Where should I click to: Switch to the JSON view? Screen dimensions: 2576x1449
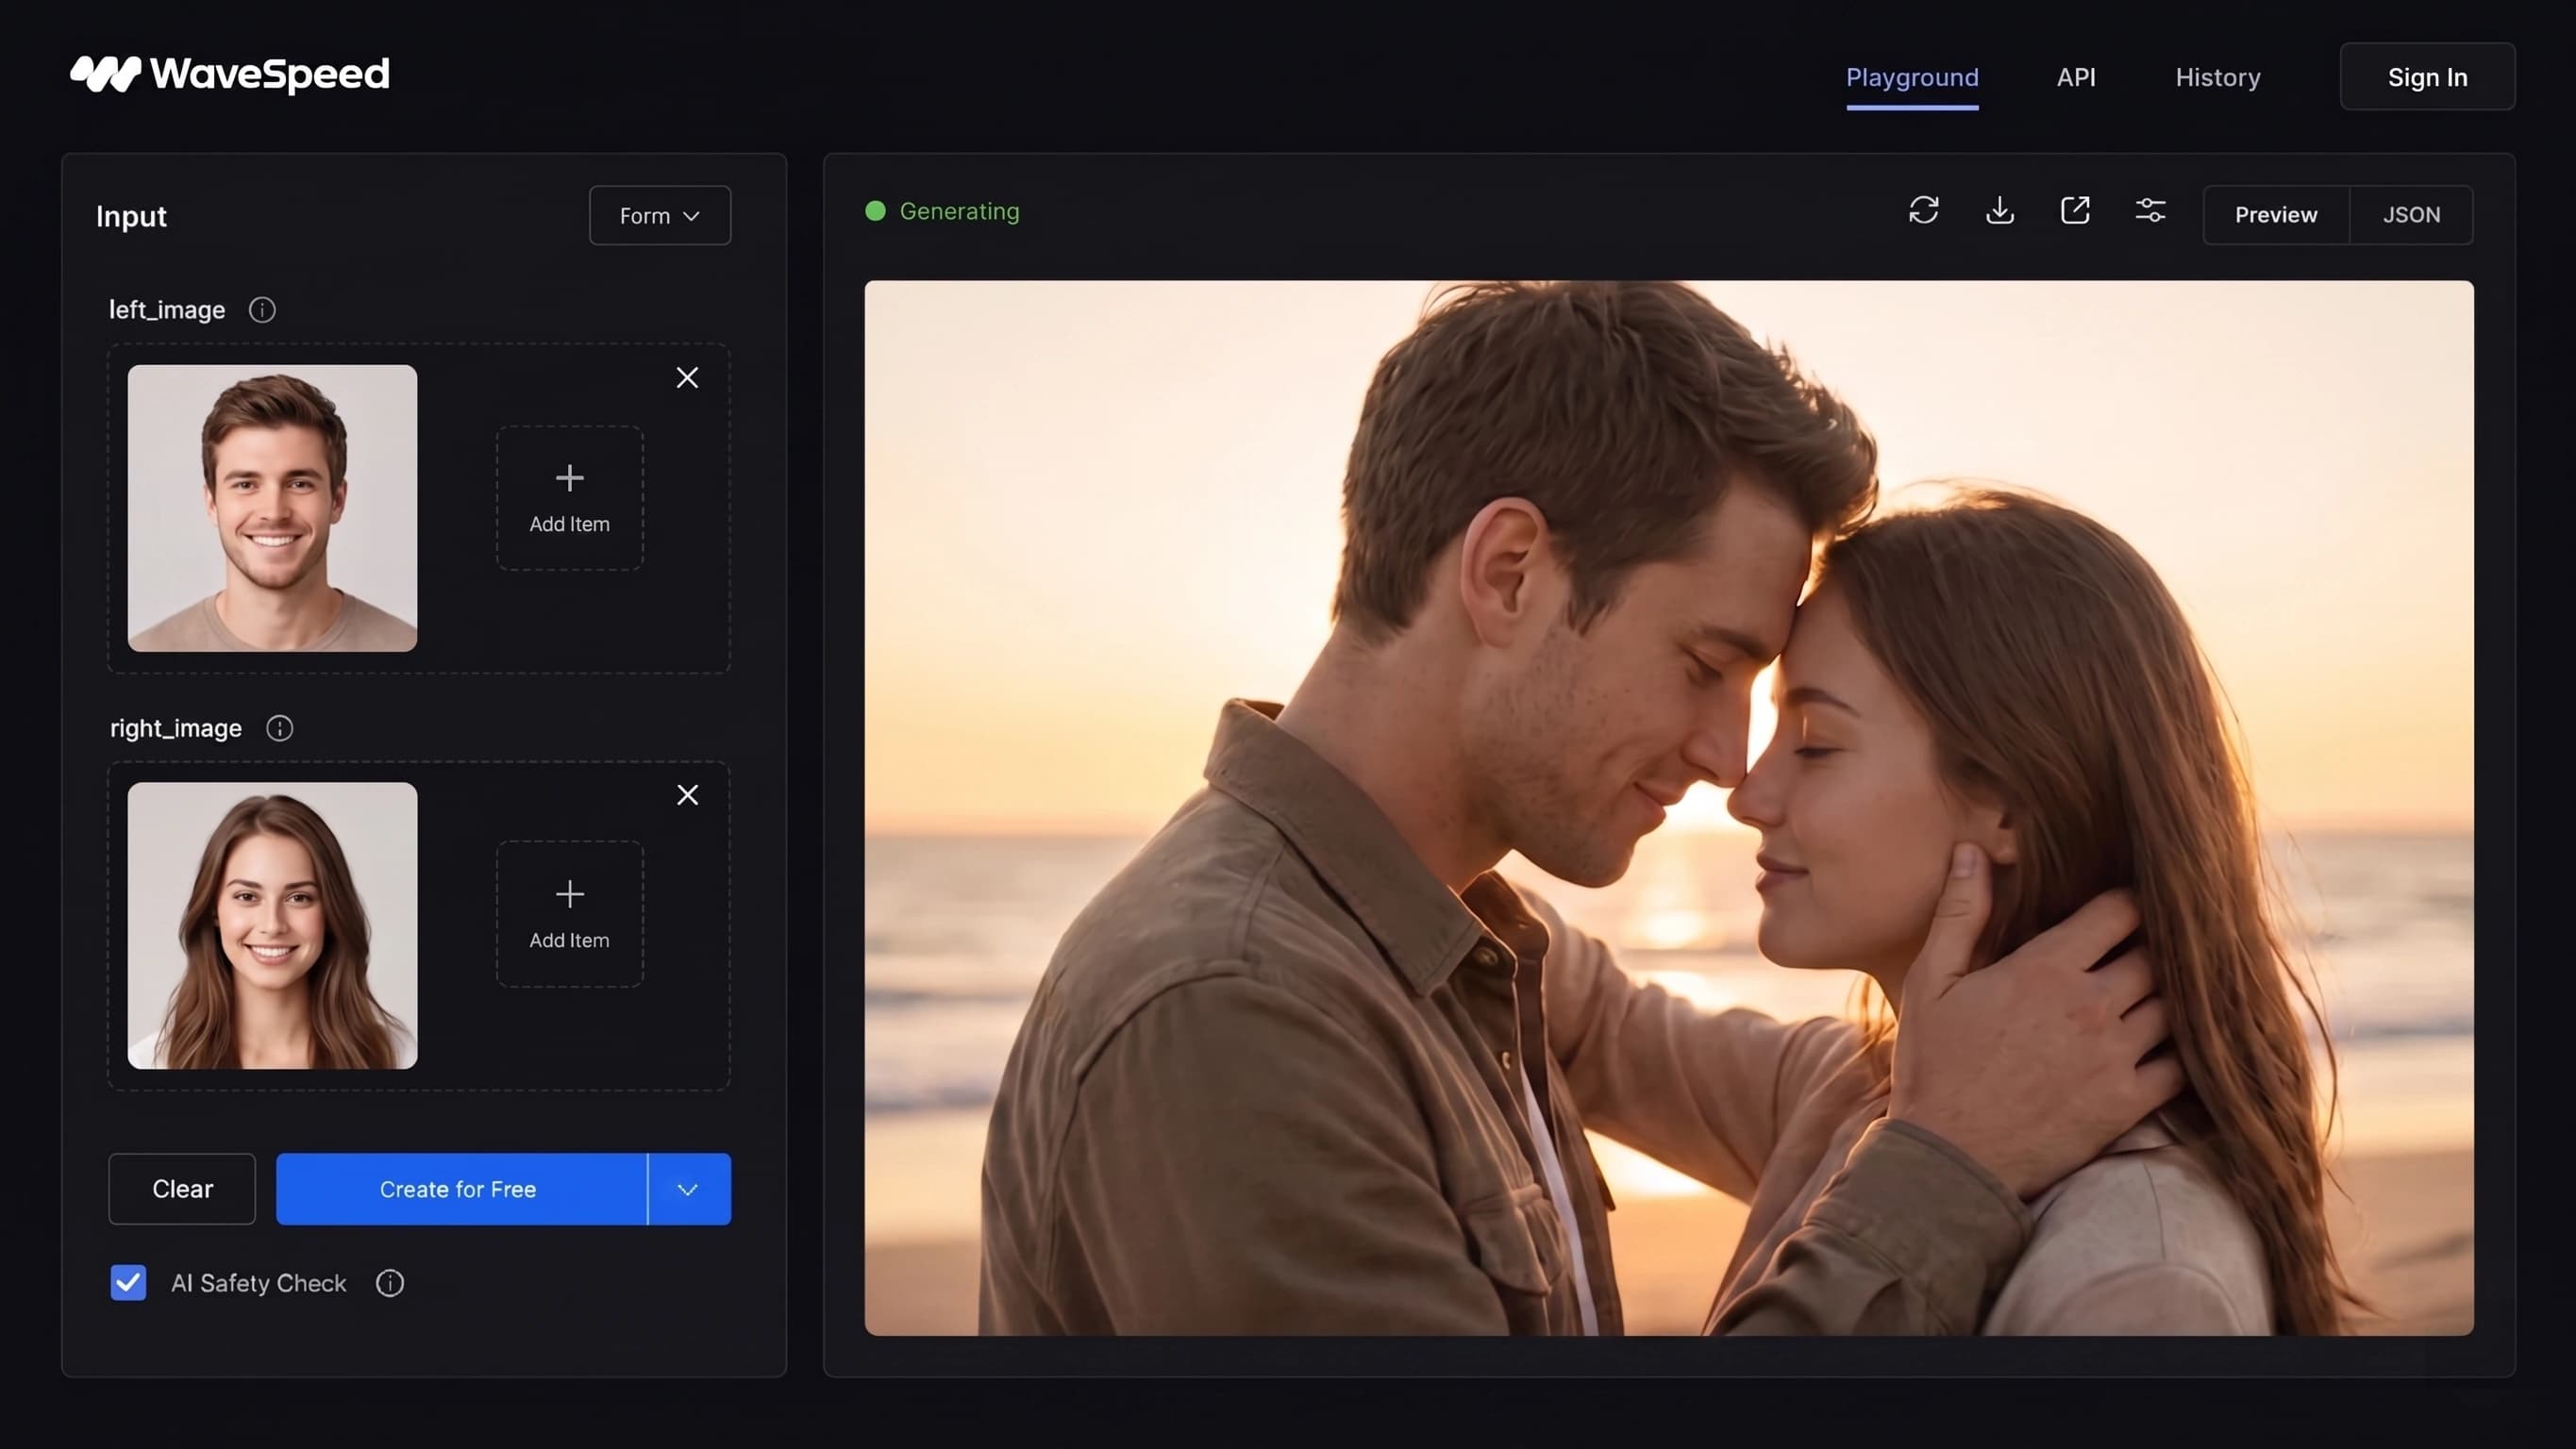[x=2411, y=215]
